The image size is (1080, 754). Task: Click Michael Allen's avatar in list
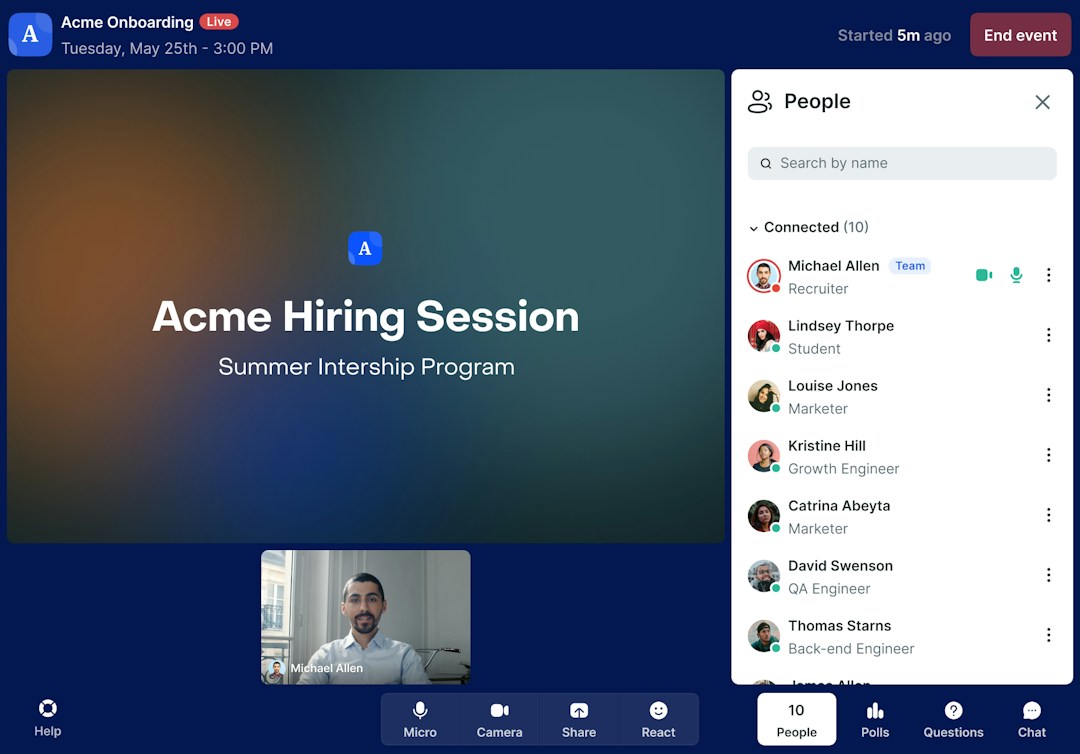[764, 276]
